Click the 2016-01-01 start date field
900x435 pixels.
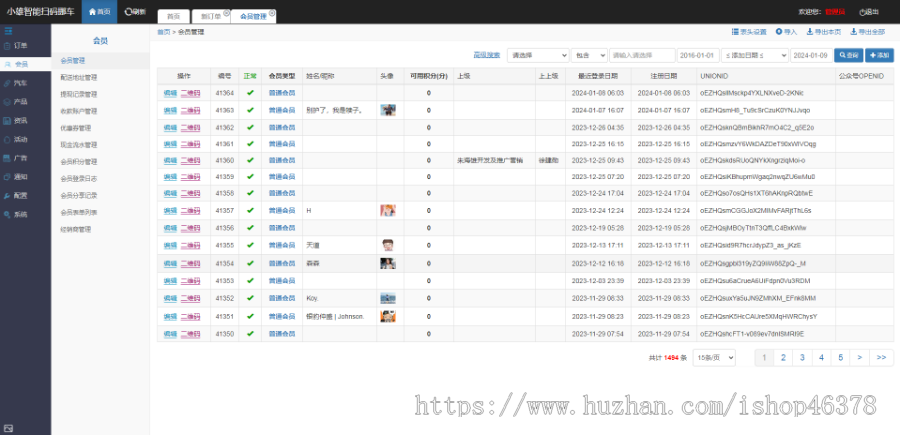[x=699, y=55]
